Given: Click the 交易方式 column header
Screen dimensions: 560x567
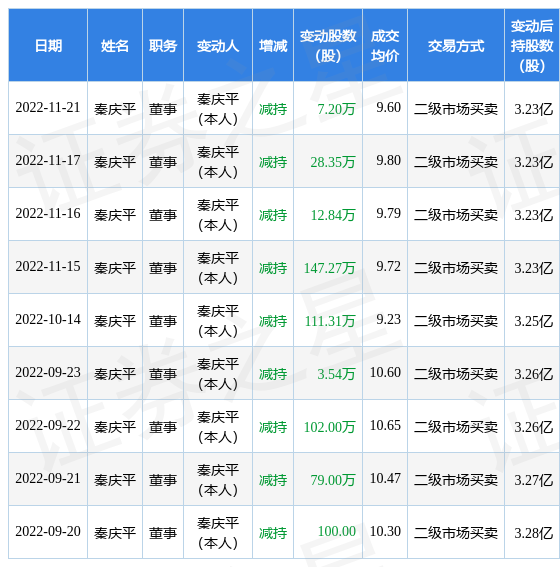Looking at the screenshot, I should pyautogui.click(x=456, y=46).
